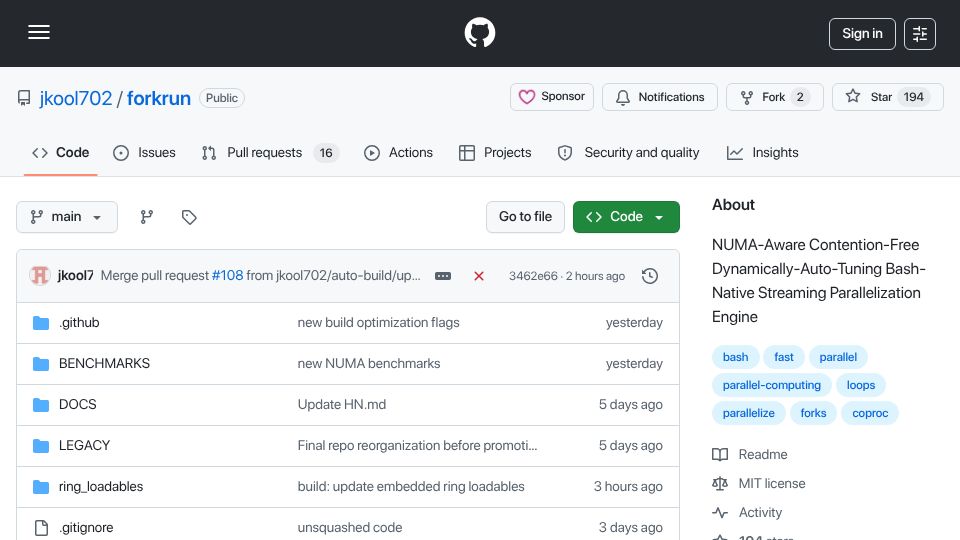Click the pull requests count 16 badge

click(326, 153)
